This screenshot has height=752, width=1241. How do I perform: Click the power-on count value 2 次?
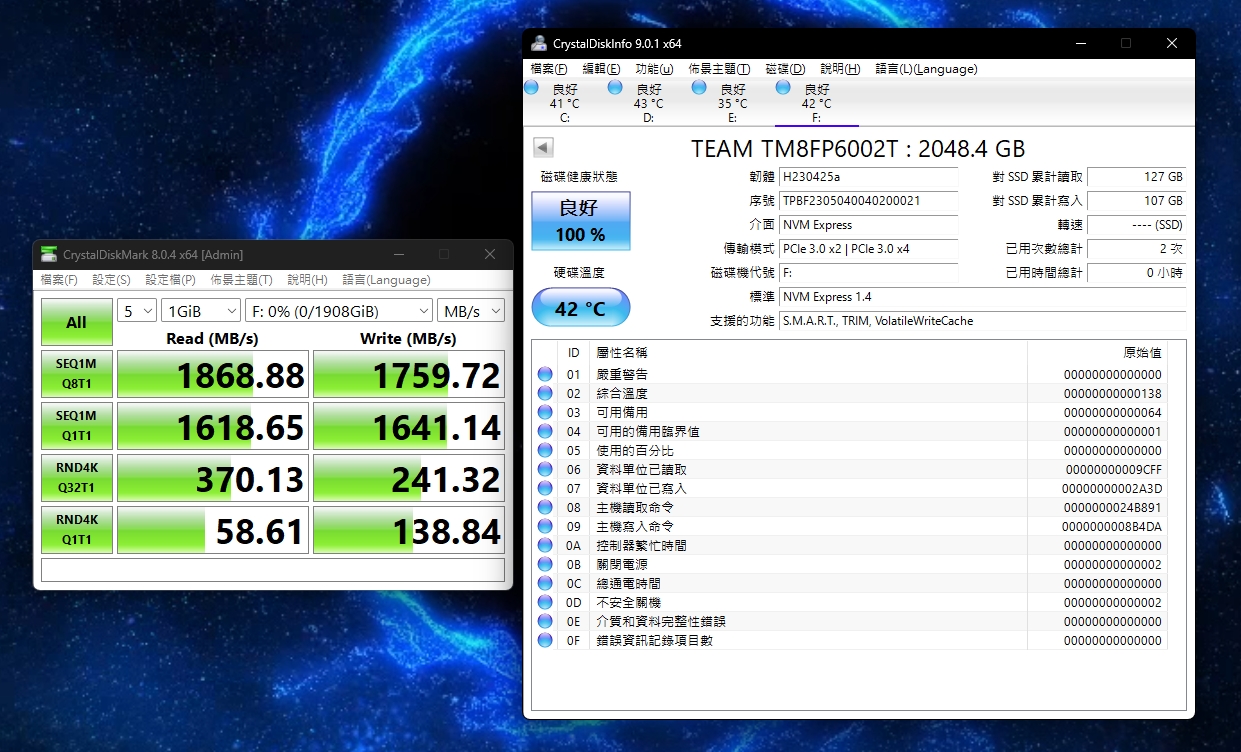(1137, 249)
